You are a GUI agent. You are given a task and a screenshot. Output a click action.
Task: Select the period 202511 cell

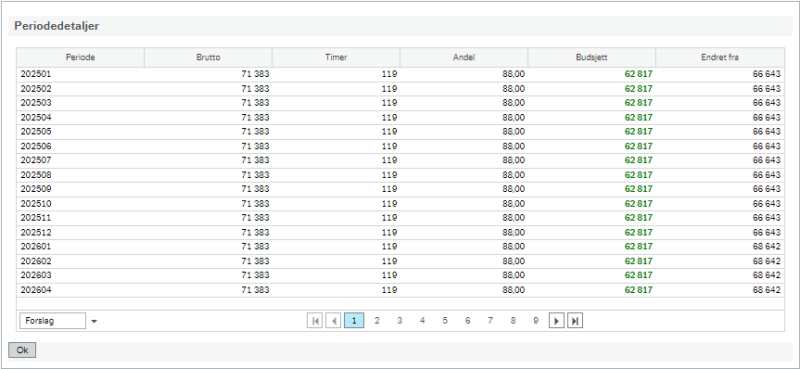pyautogui.click(x=81, y=218)
